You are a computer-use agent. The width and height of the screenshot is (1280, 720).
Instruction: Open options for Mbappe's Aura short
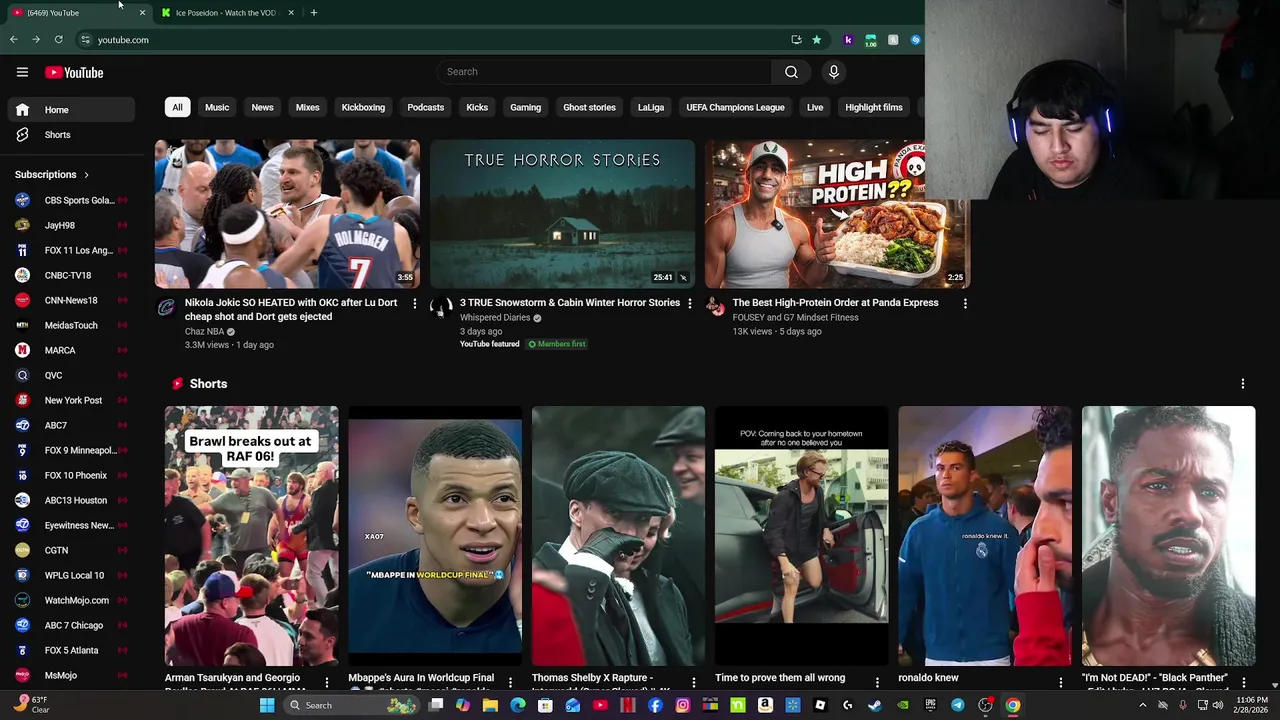point(510,682)
